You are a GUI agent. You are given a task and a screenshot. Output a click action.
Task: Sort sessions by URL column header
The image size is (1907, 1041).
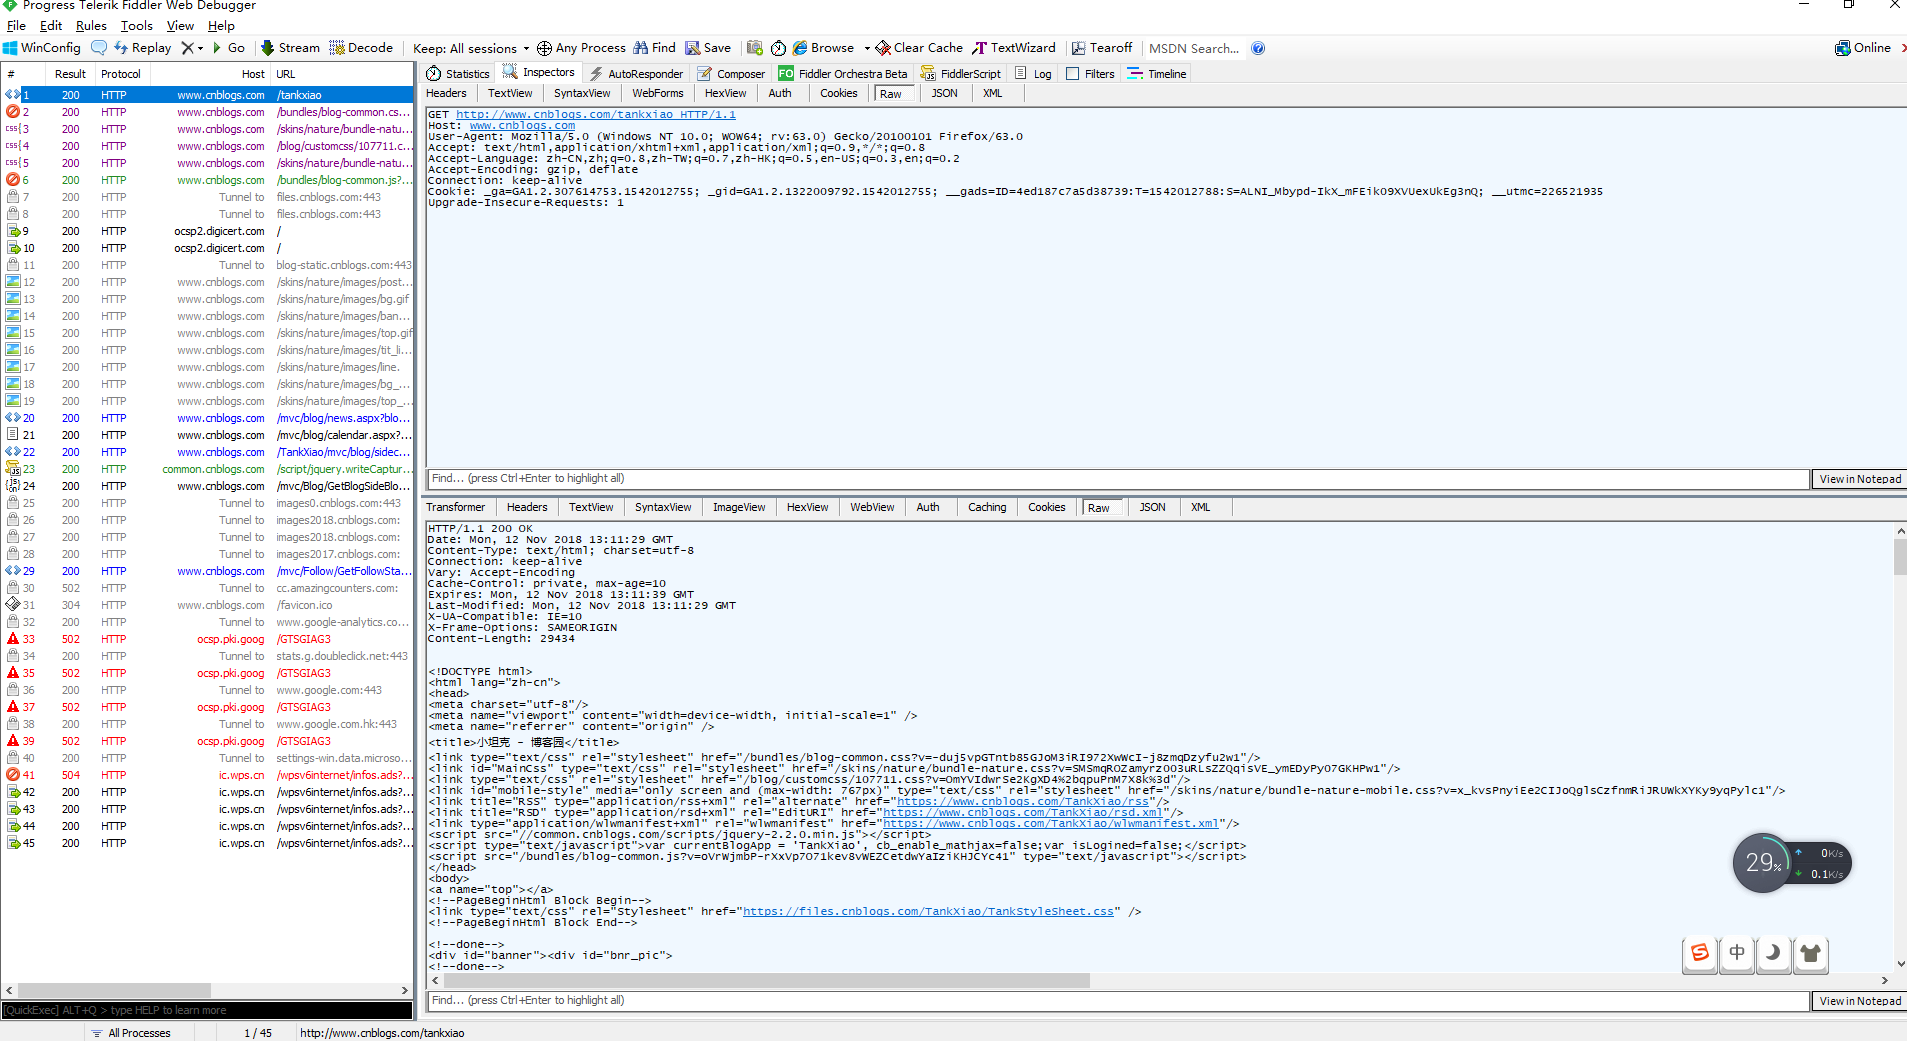342,74
